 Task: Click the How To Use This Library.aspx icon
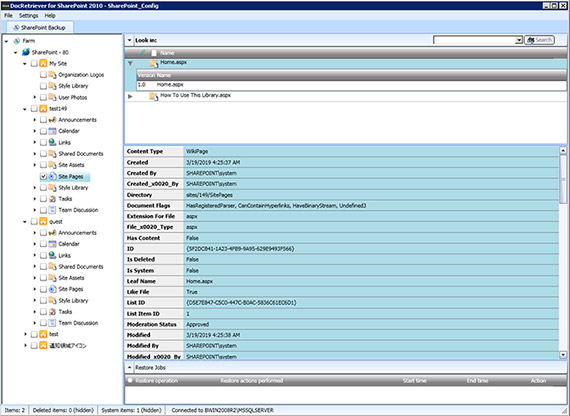pyautogui.click(x=154, y=96)
